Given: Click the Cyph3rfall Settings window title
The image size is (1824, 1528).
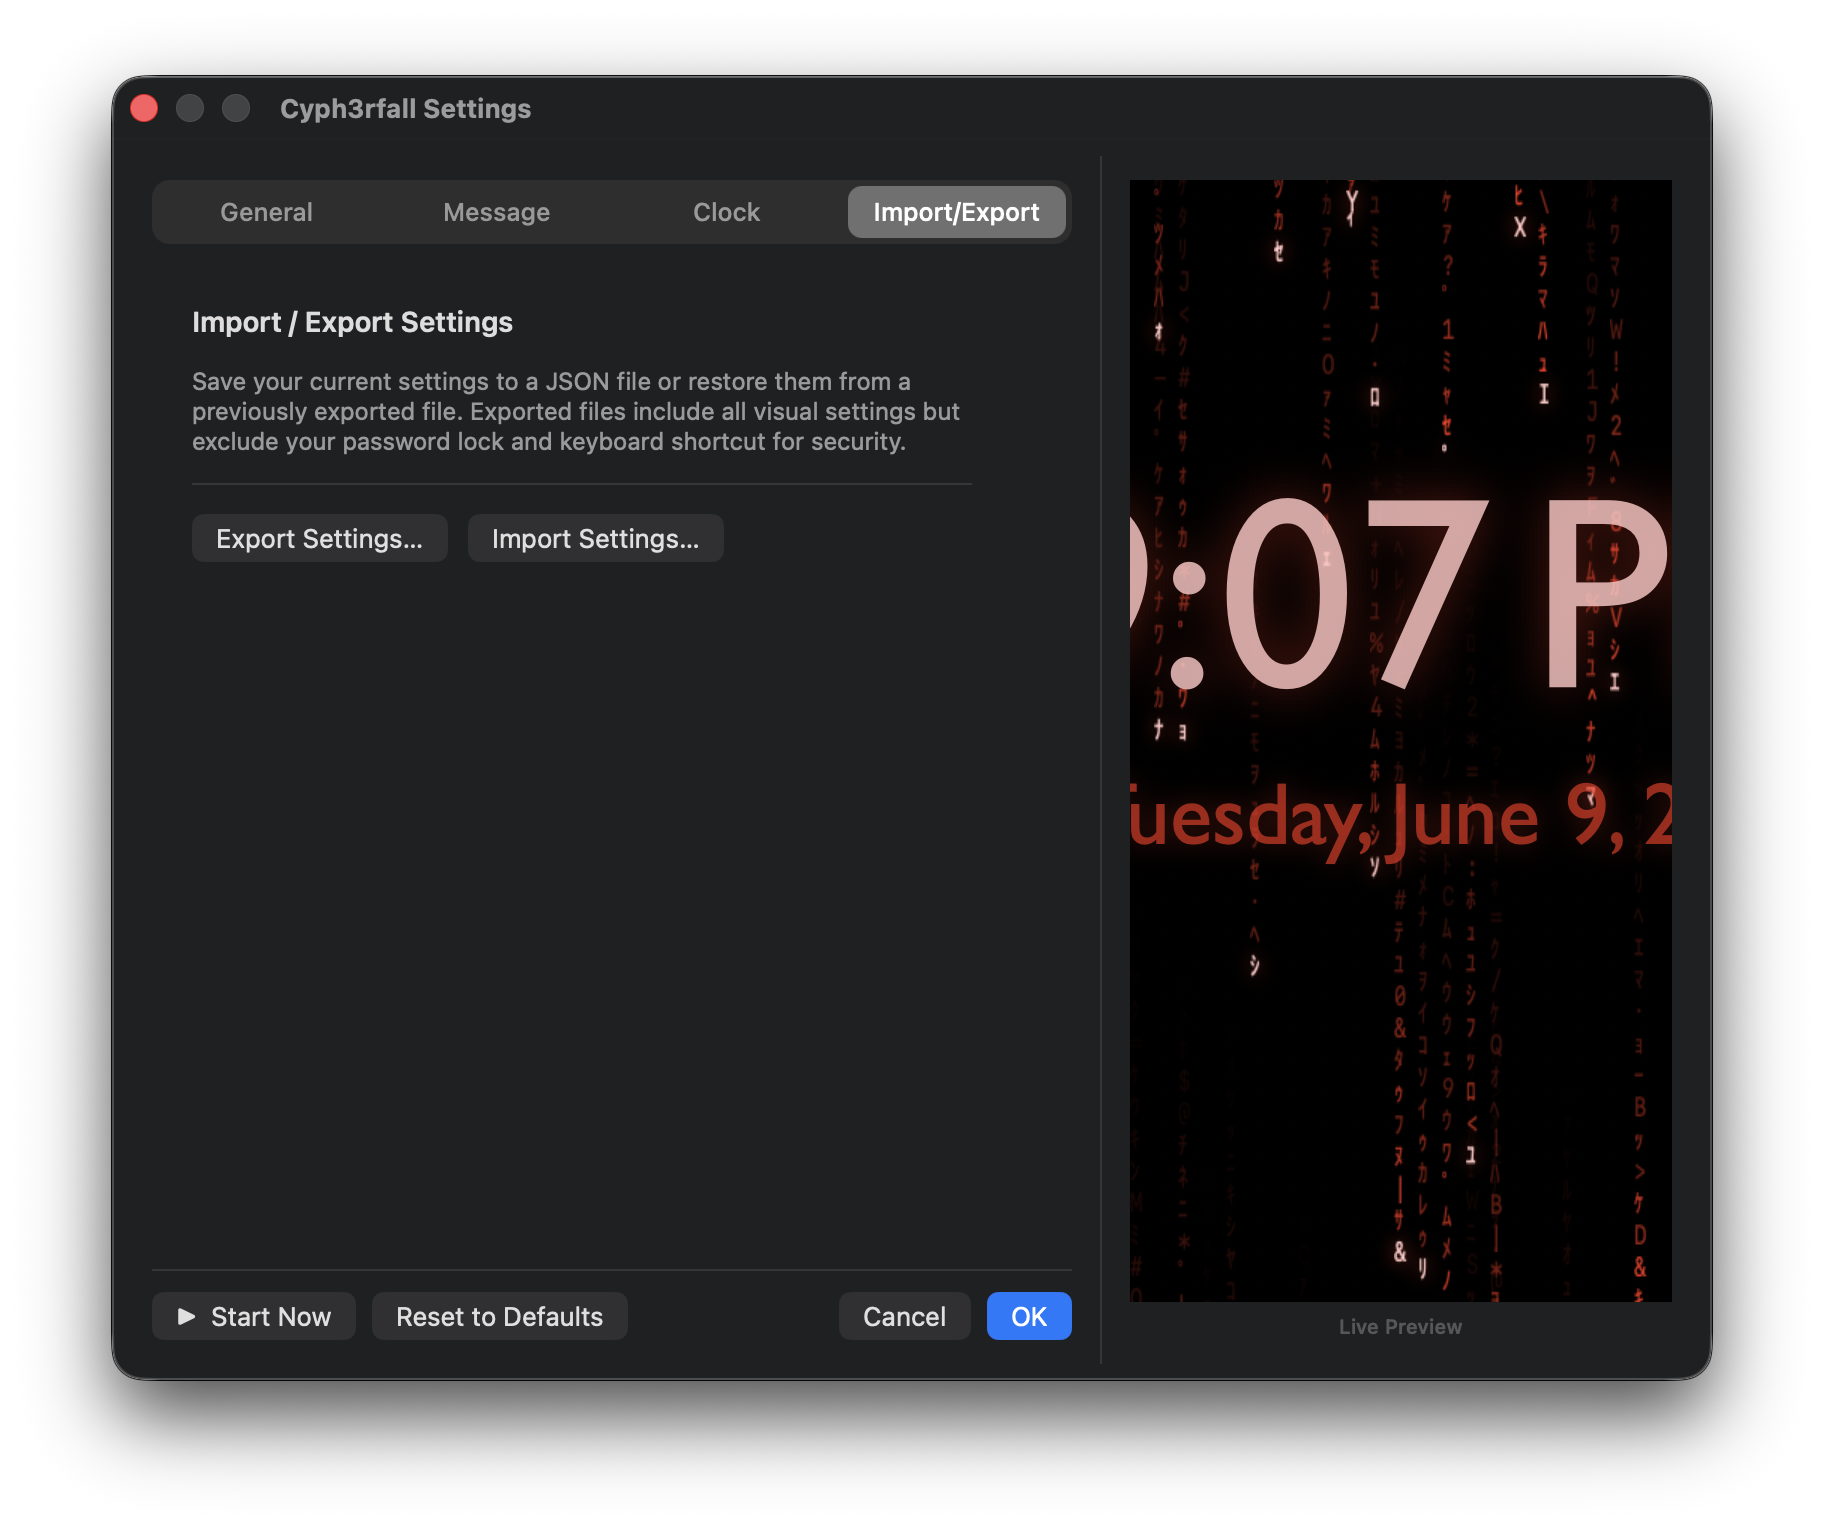Looking at the screenshot, I should (405, 108).
